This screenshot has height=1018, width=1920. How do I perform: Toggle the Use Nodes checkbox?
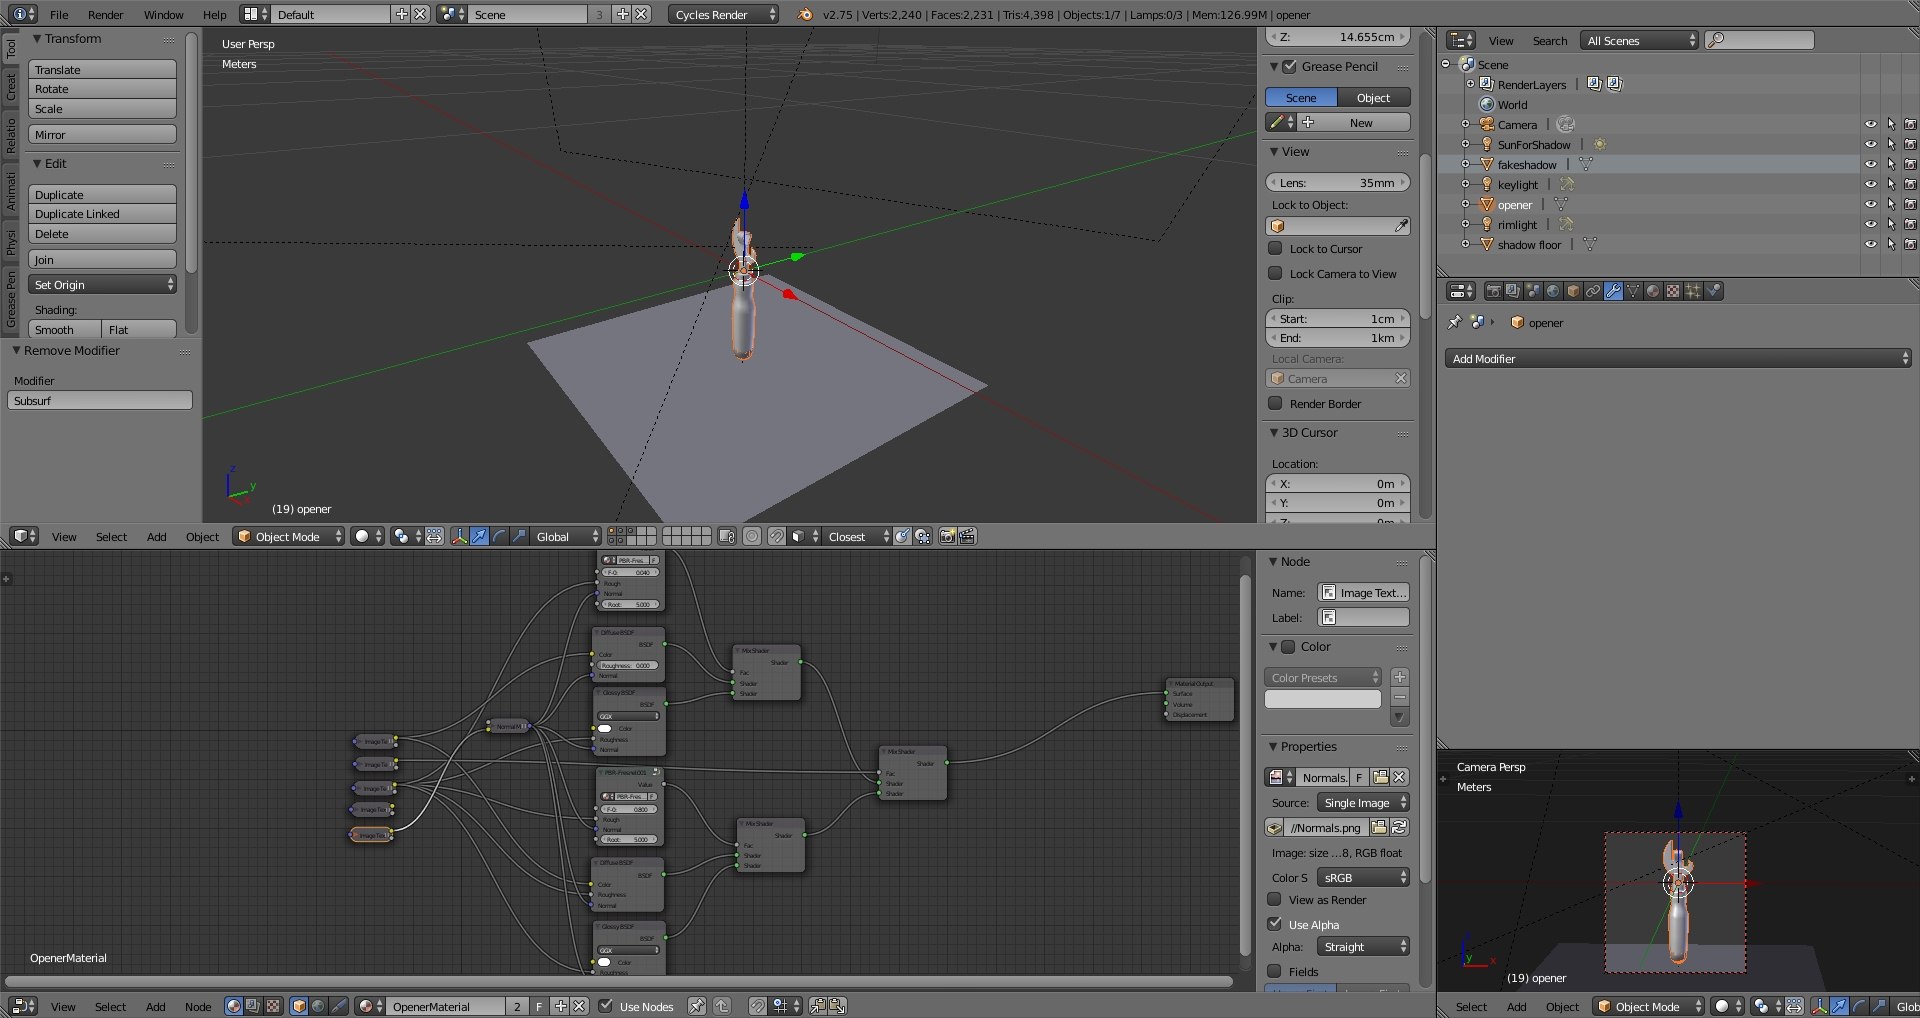605,1006
